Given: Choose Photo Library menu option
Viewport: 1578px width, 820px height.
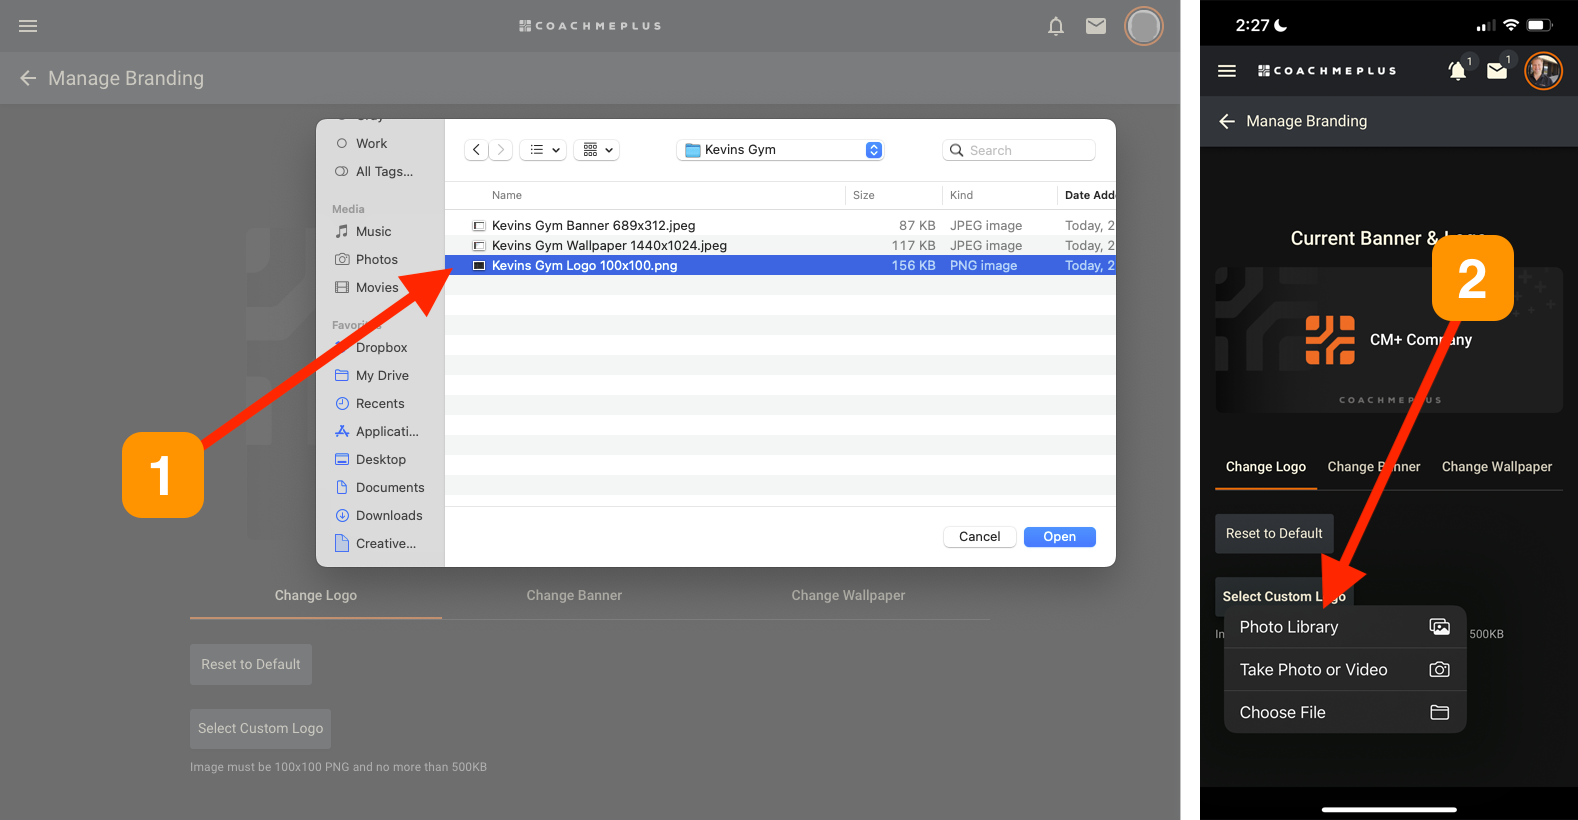Looking at the screenshot, I should (x=1345, y=627).
